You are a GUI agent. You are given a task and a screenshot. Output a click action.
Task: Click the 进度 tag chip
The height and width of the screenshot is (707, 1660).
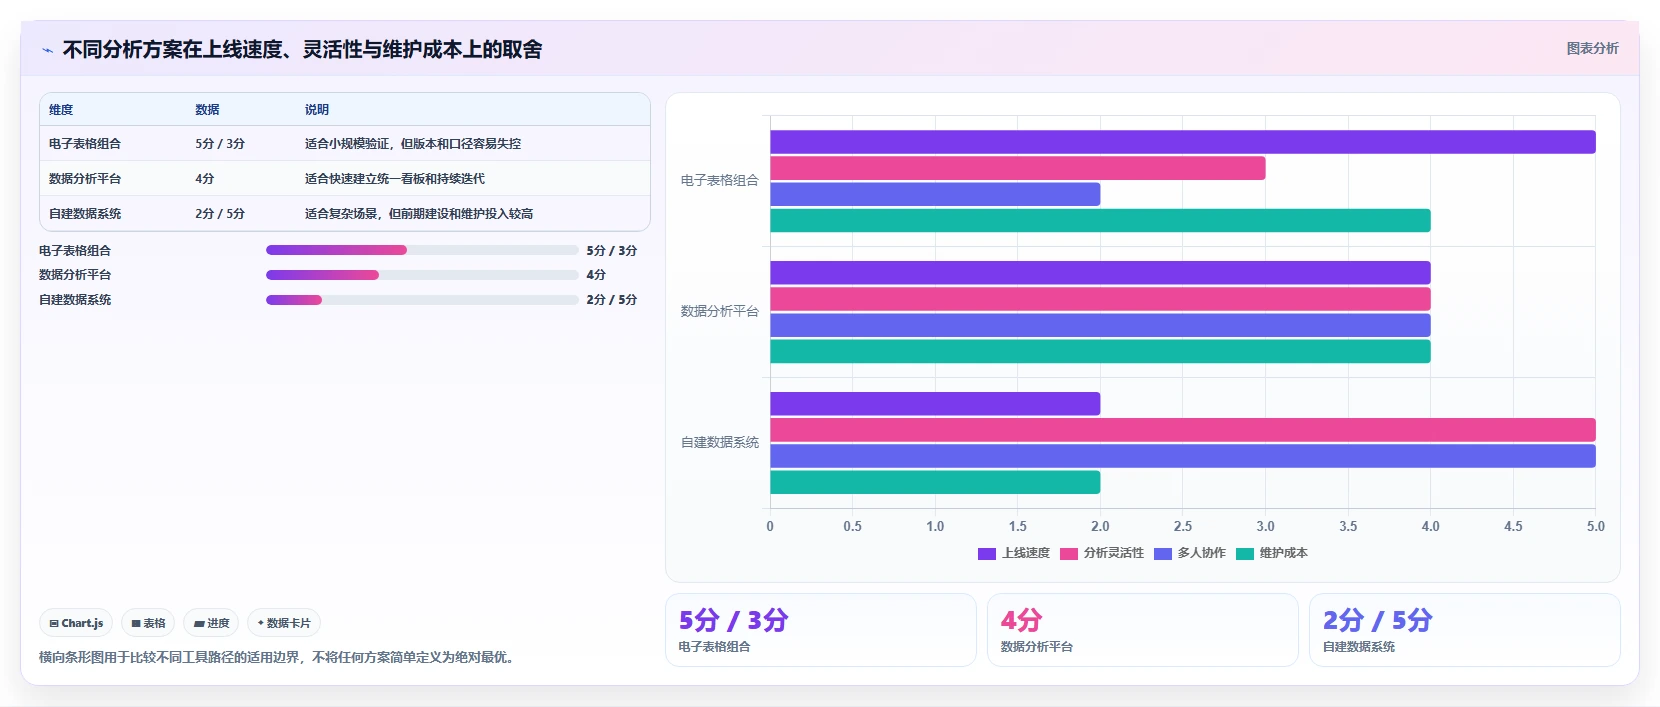[211, 623]
